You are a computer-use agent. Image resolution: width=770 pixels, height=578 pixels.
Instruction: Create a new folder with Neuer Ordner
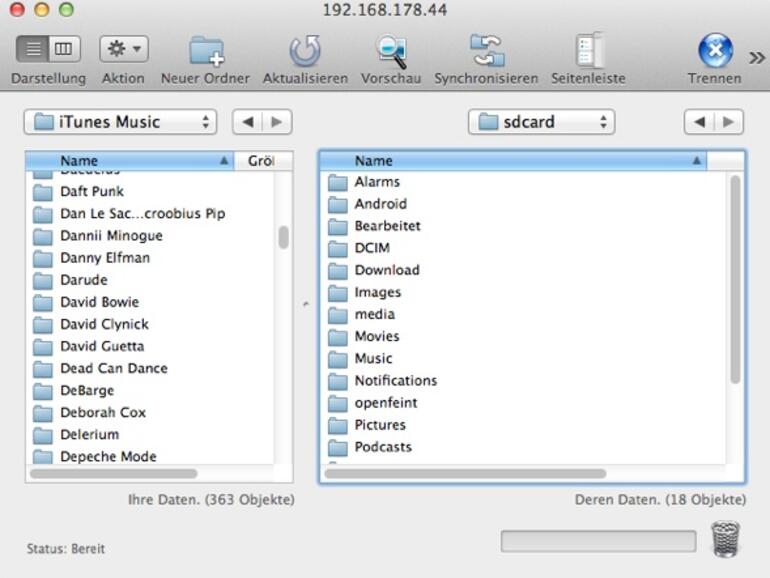pyautogui.click(x=206, y=51)
